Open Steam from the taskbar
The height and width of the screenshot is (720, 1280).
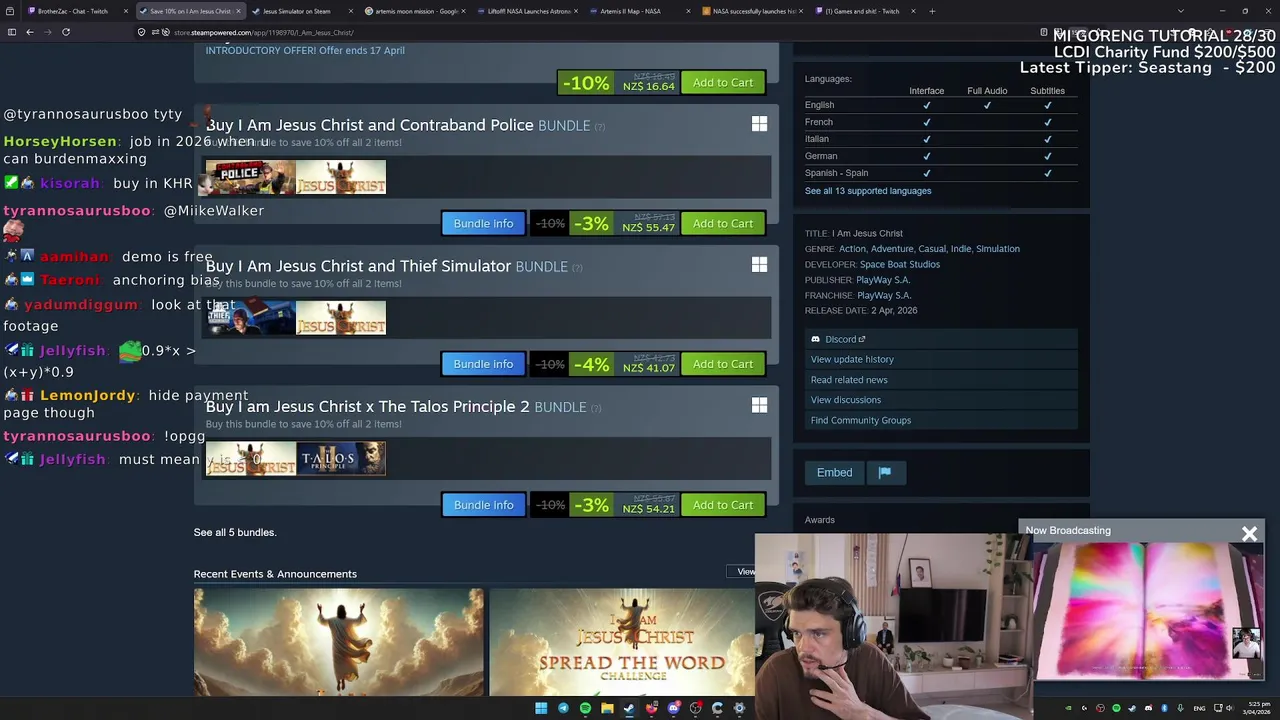[x=629, y=708]
